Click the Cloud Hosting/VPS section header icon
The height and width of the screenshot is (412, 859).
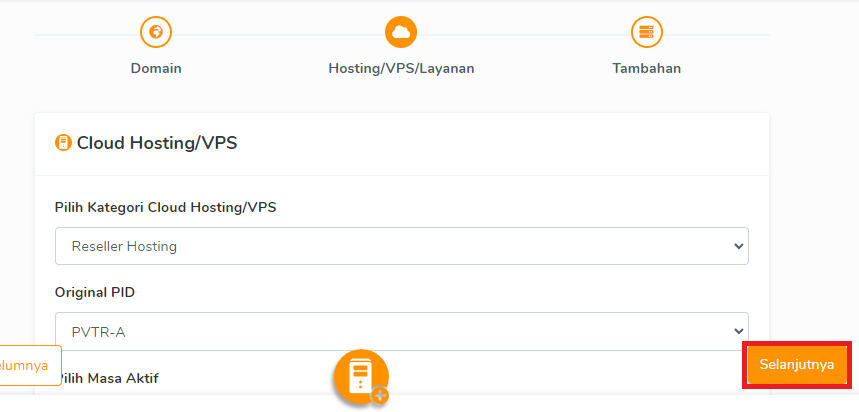(x=63, y=143)
